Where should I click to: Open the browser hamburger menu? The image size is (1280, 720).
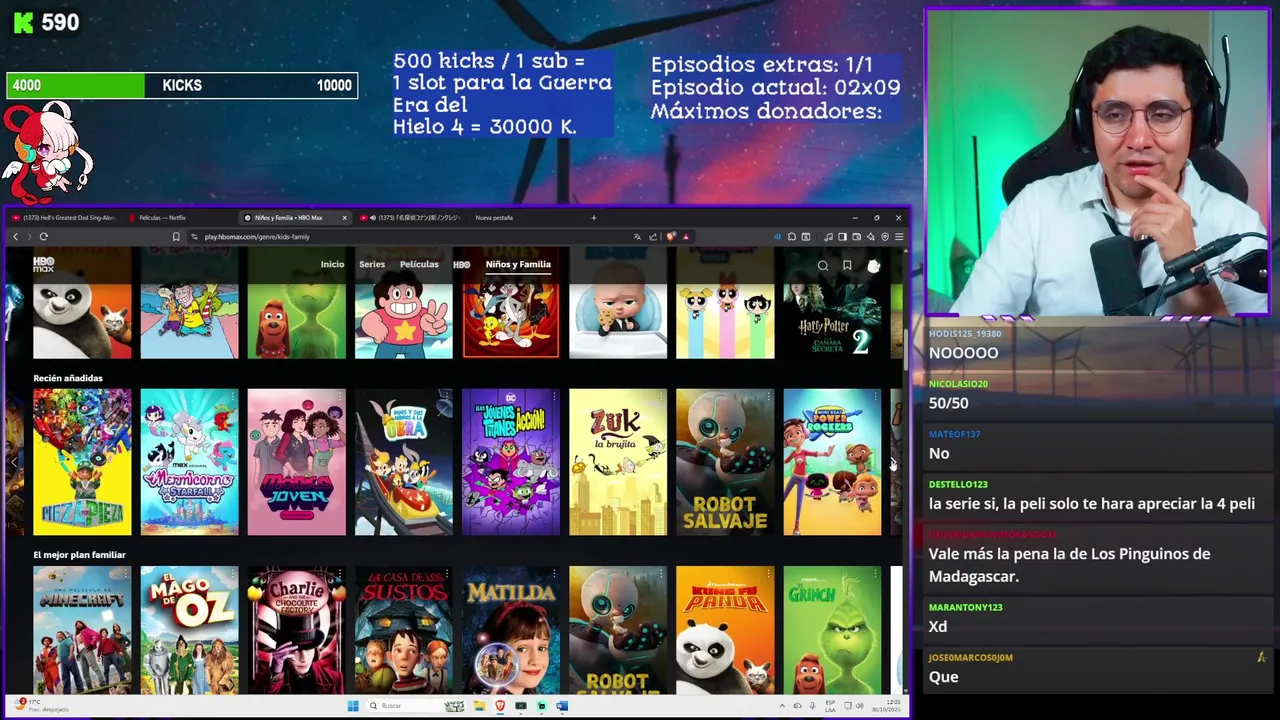[x=899, y=237]
